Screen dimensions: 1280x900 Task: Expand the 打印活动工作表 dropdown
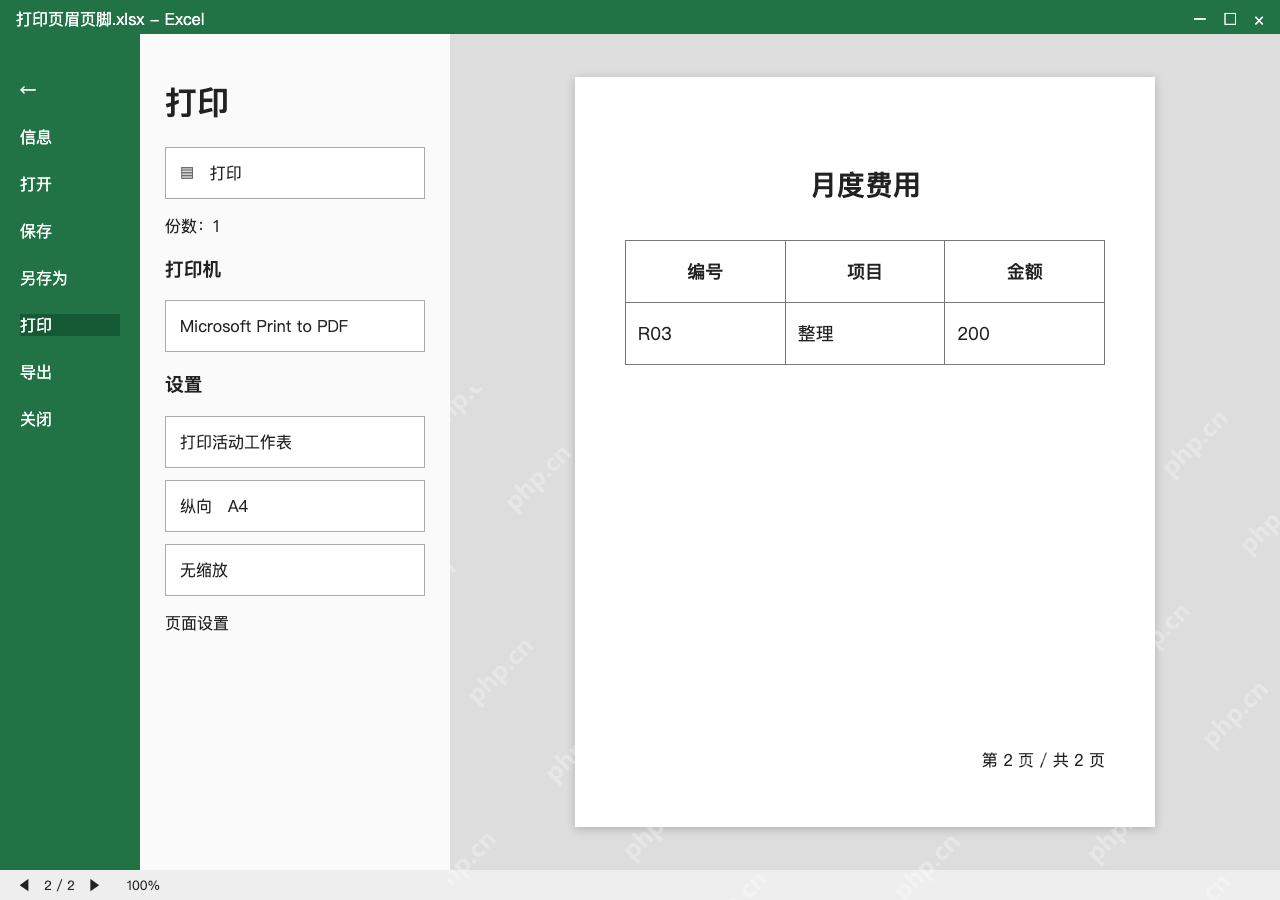coord(295,442)
